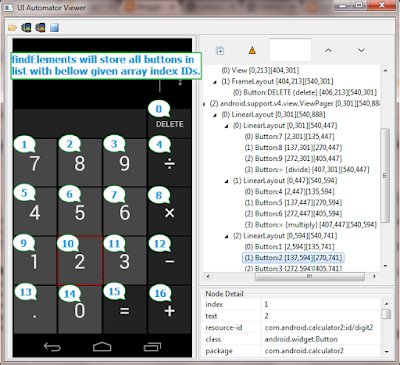Click the Save floppy disk icon
Viewport: 400px width, 365px height.
click(x=54, y=27)
